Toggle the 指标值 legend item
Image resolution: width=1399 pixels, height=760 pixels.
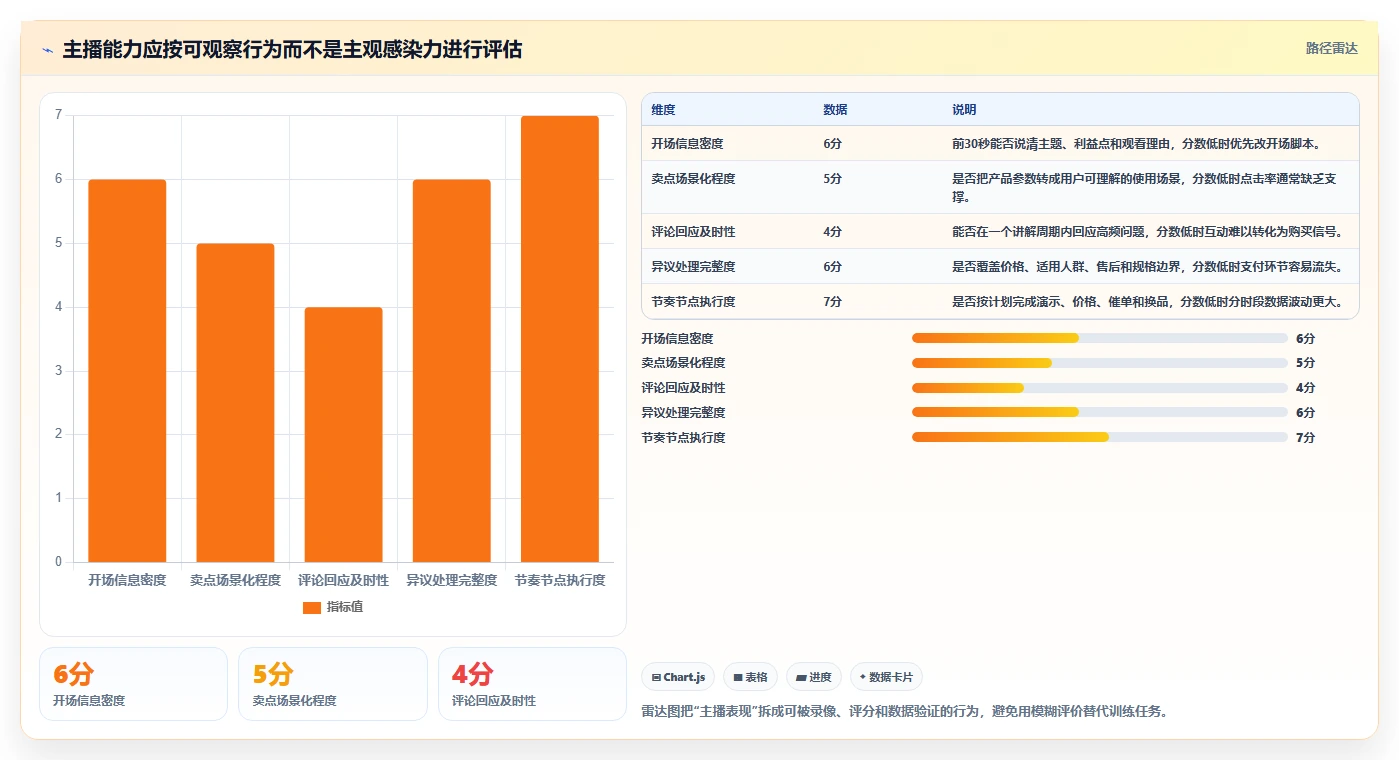pyautogui.click(x=333, y=607)
